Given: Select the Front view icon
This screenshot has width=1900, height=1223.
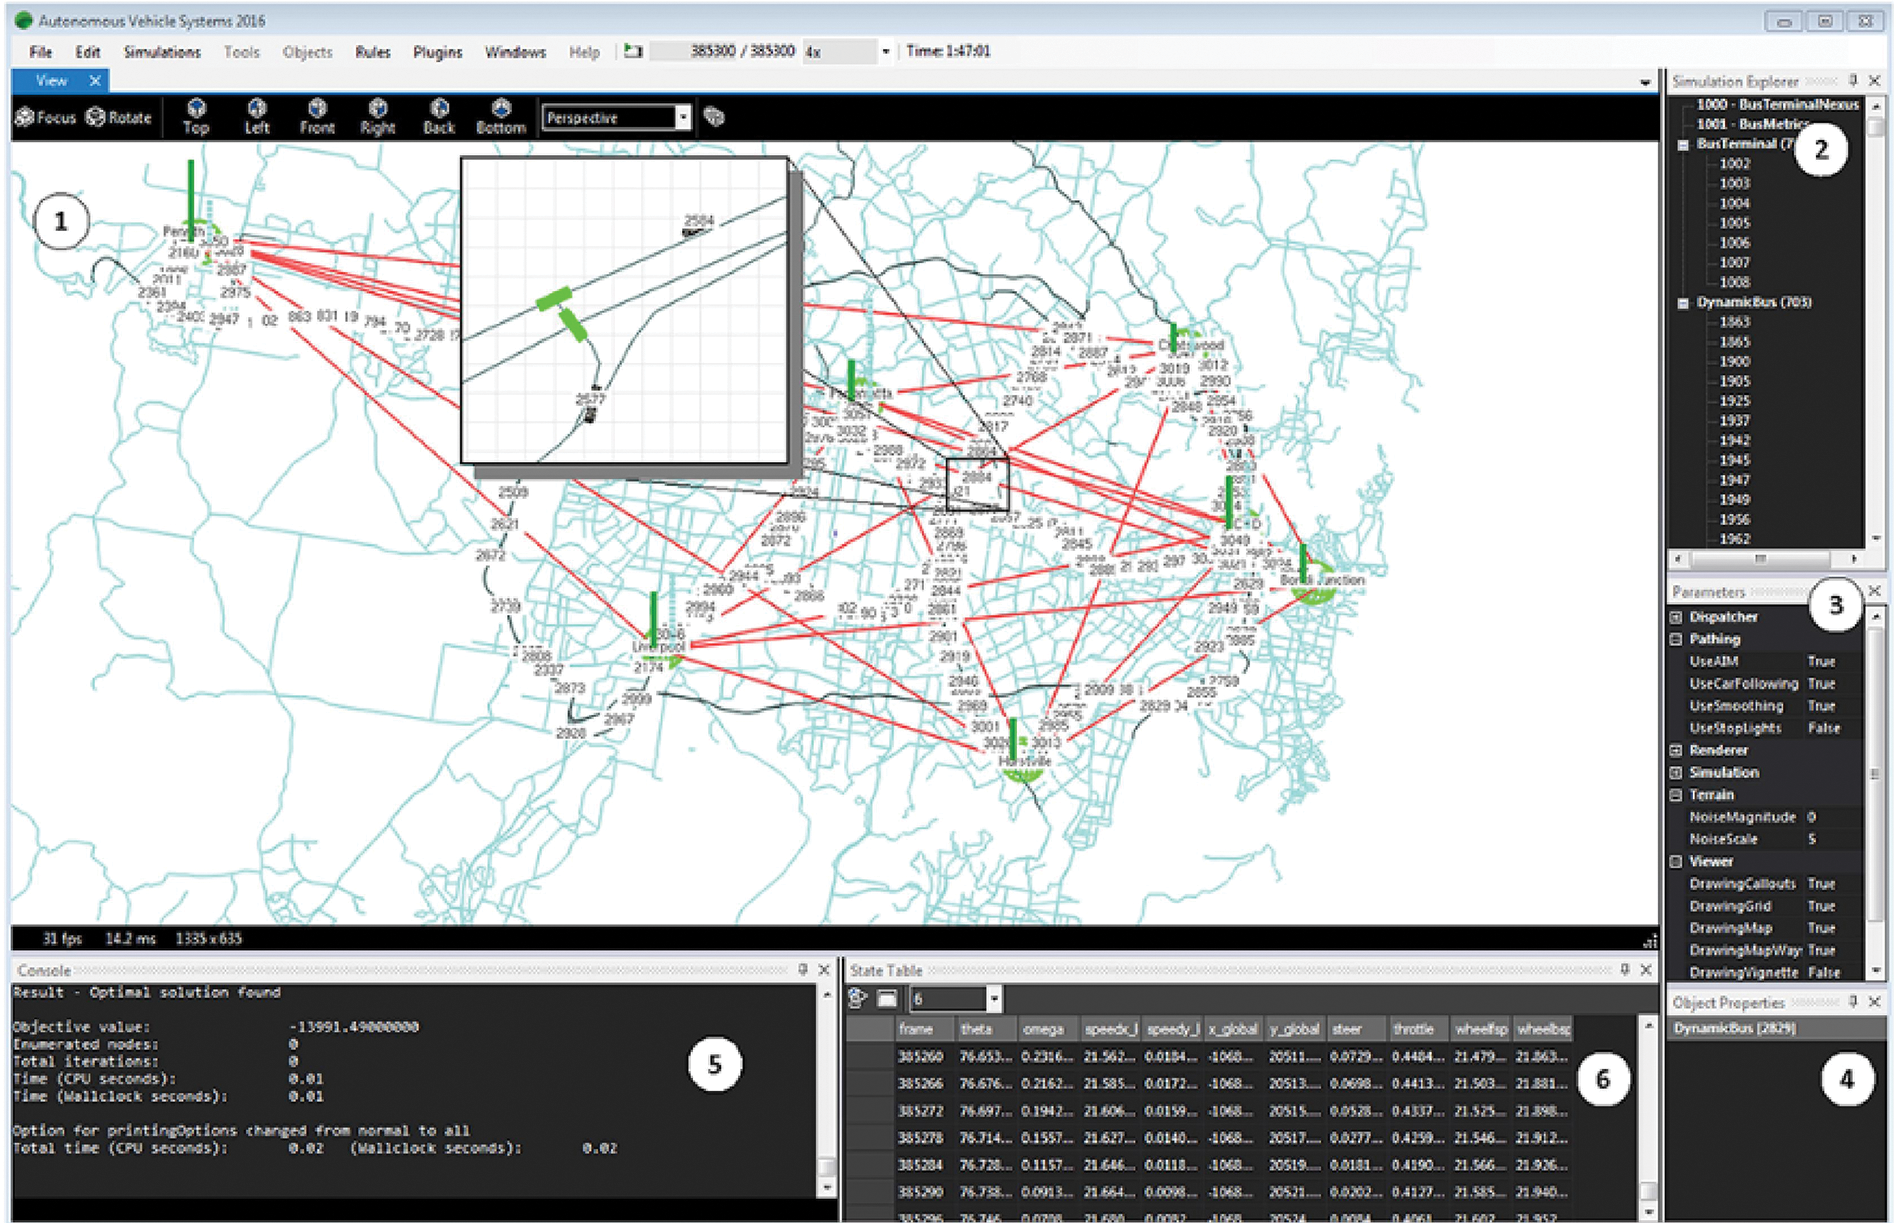Looking at the screenshot, I should click(317, 116).
